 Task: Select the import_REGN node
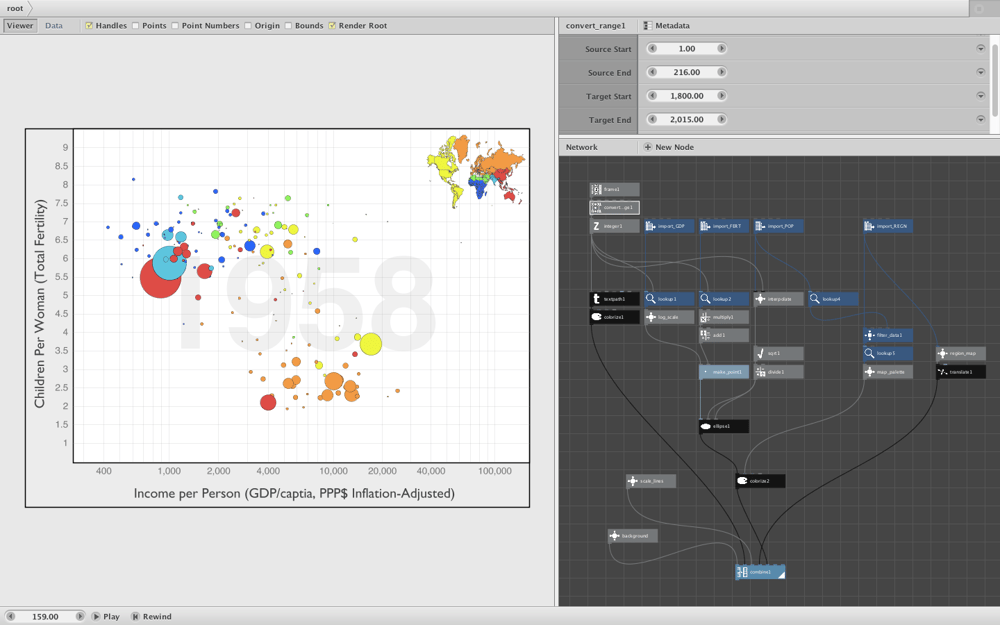tap(888, 226)
